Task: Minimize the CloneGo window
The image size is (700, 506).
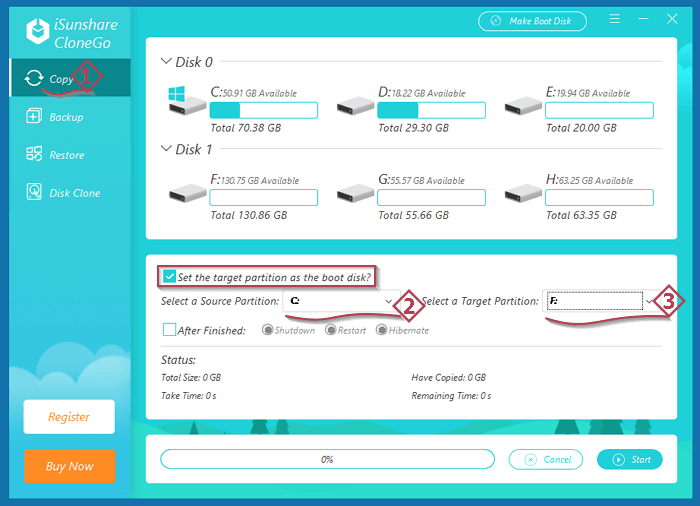Action: pos(643,19)
